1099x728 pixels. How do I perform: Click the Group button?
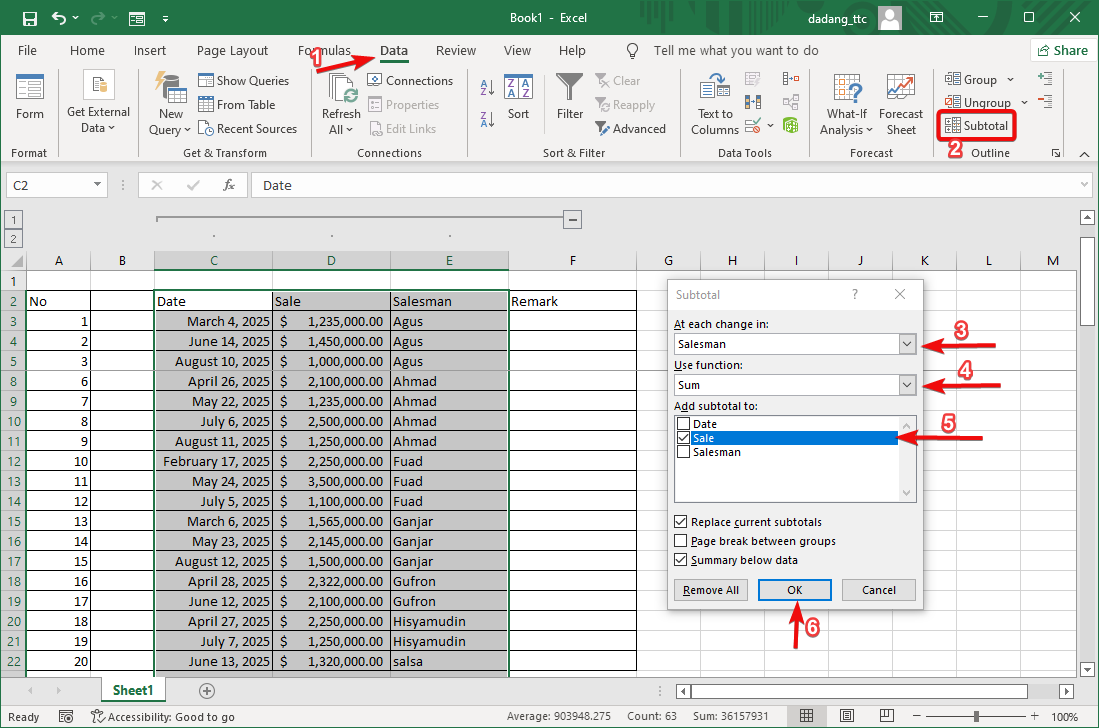pos(971,79)
